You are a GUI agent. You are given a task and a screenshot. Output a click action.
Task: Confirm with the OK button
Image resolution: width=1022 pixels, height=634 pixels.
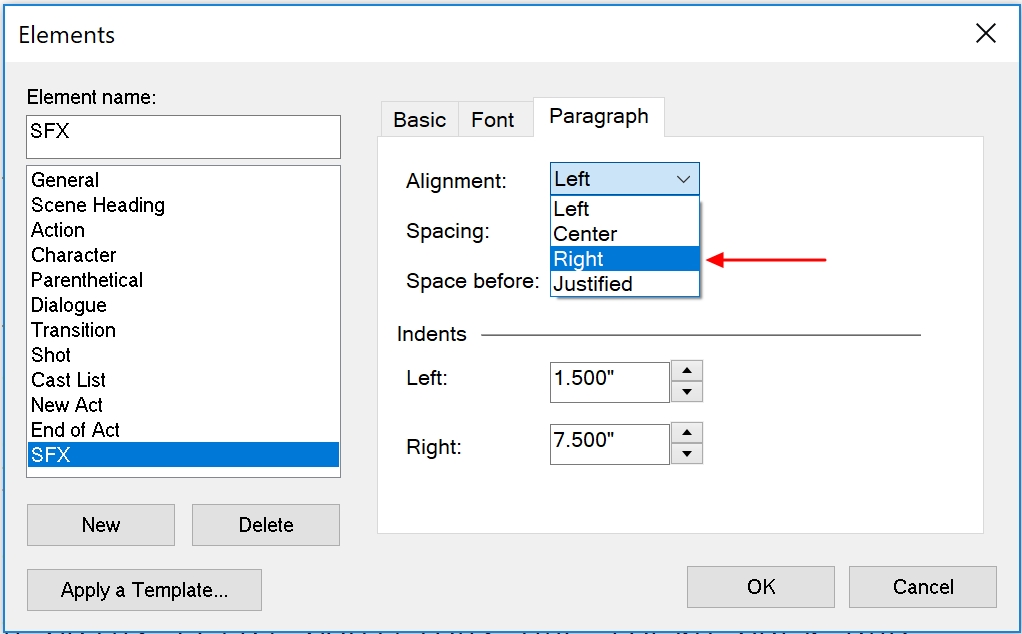tap(761, 586)
